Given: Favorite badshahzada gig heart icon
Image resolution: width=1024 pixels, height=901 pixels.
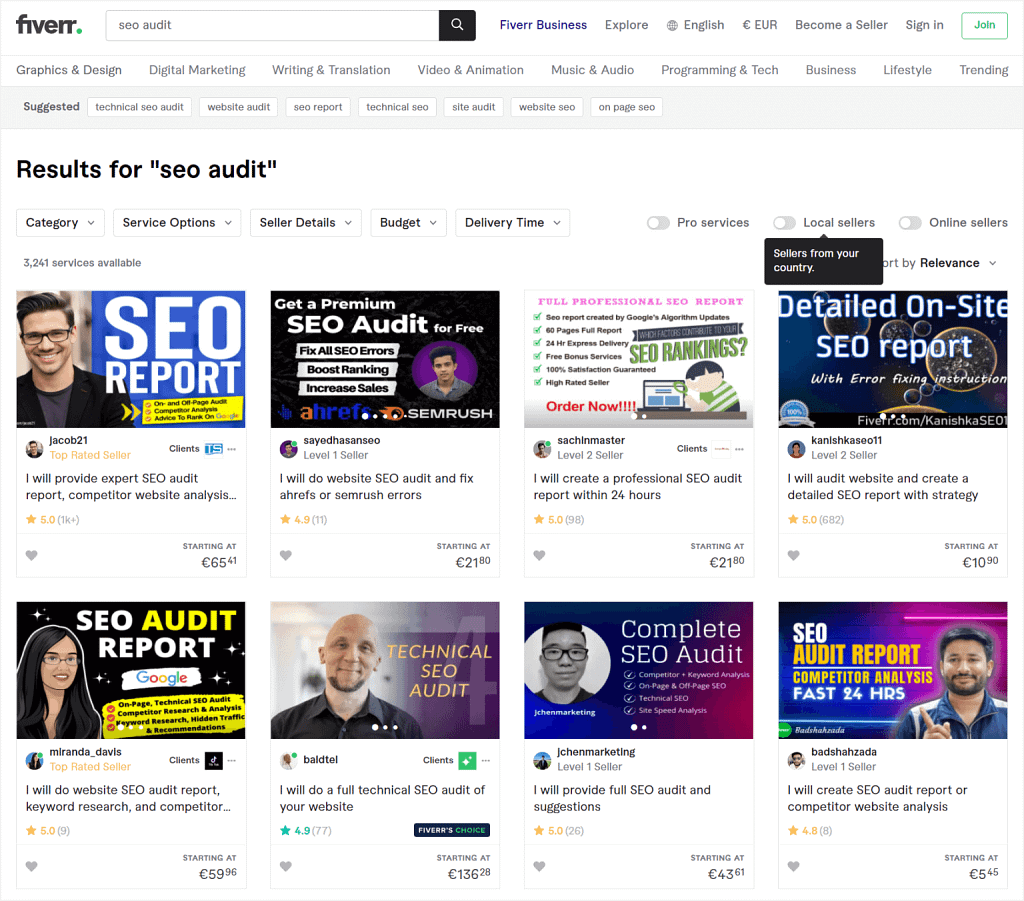Looking at the screenshot, I should tap(793, 866).
